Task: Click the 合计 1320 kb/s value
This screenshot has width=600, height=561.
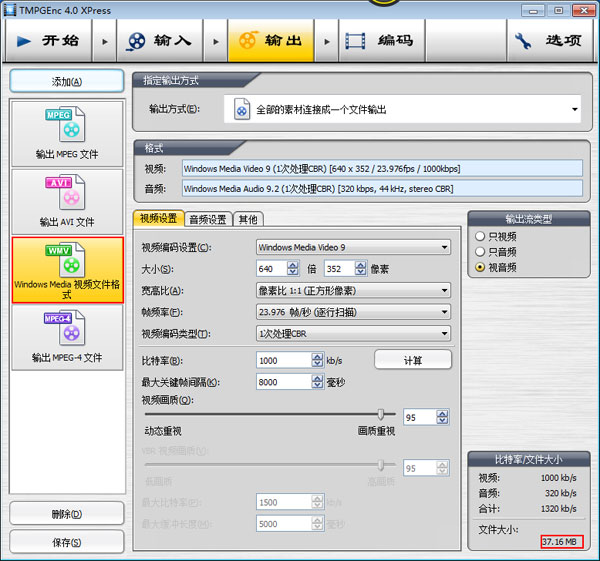Action: tap(558, 509)
